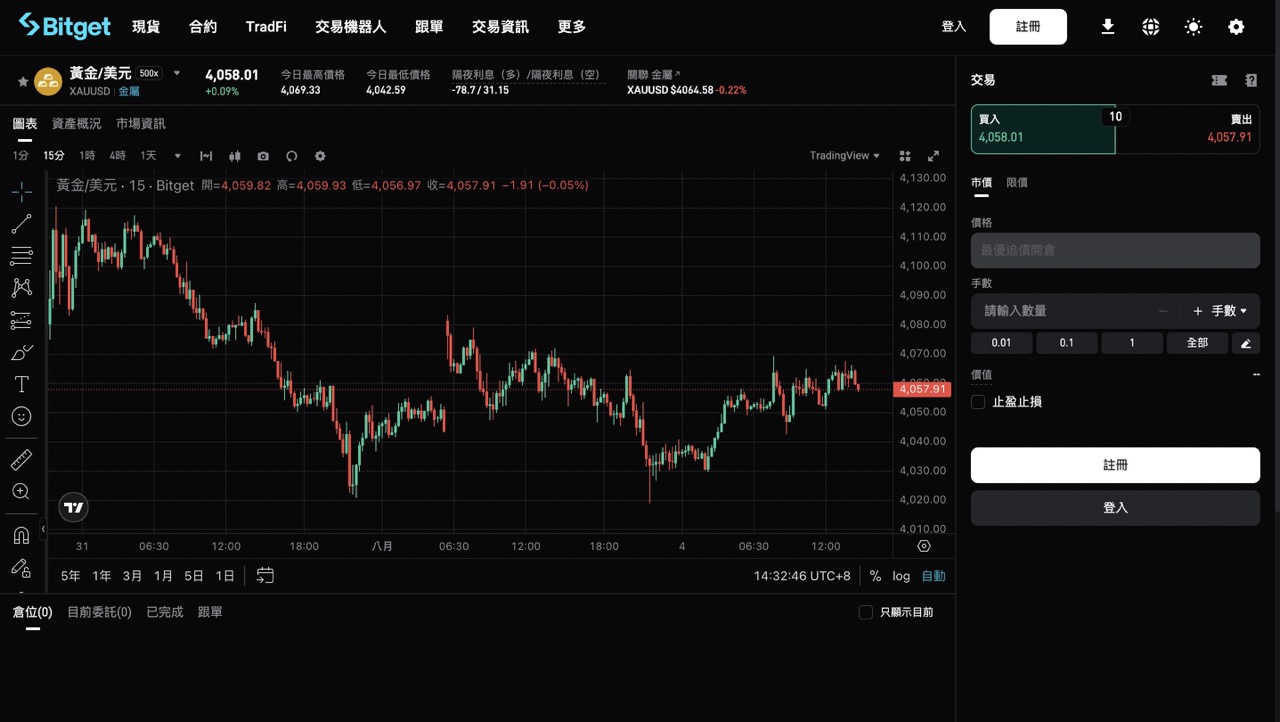
Task: Enable the 止盈止損 checkbox
Action: [978, 402]
